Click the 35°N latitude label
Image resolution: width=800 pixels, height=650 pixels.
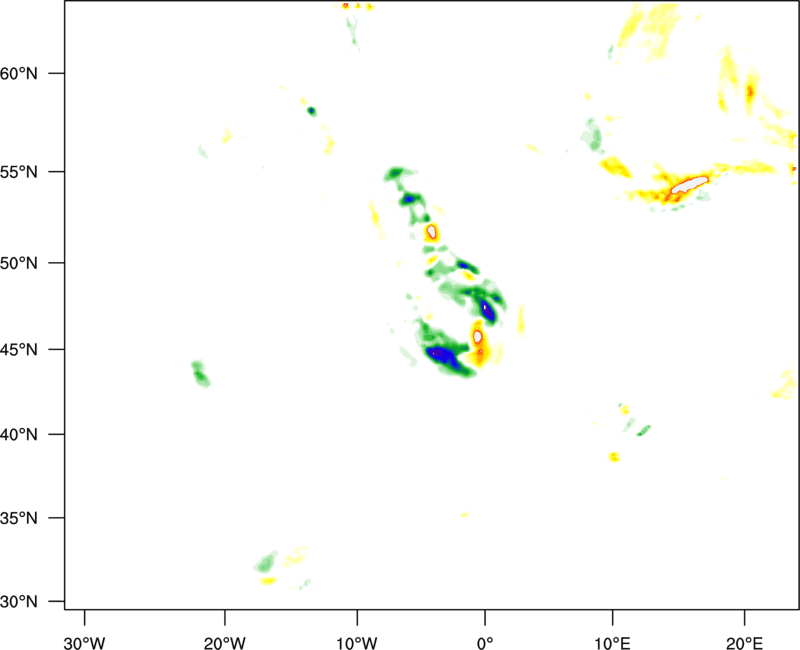coord(19,518)
